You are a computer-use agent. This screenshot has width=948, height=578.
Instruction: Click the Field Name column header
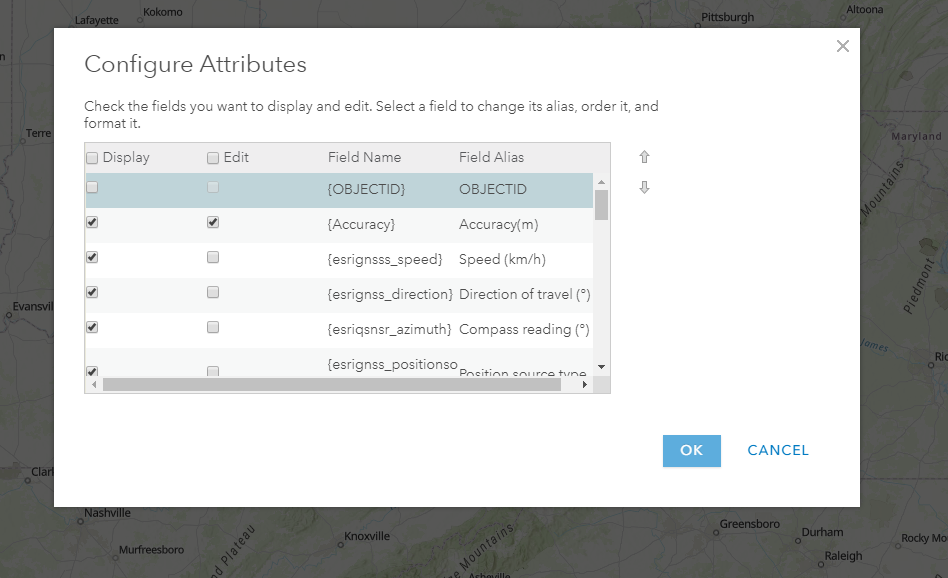click(x=365, y=157)
